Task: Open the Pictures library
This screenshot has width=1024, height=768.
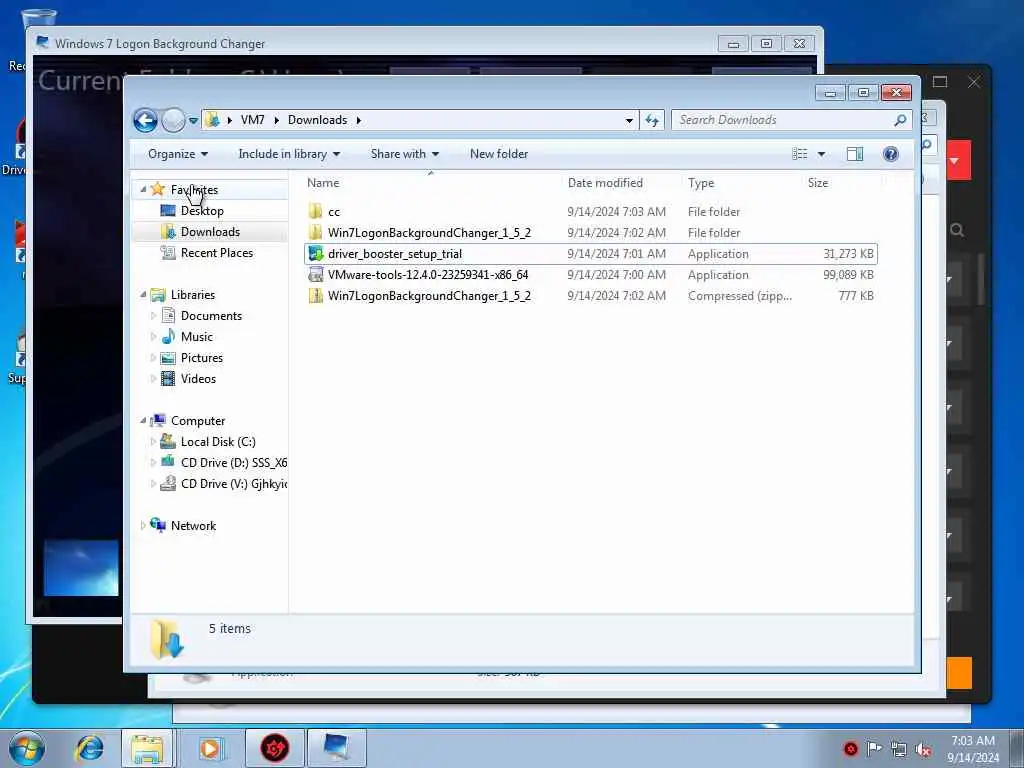Action: point(202,358)
